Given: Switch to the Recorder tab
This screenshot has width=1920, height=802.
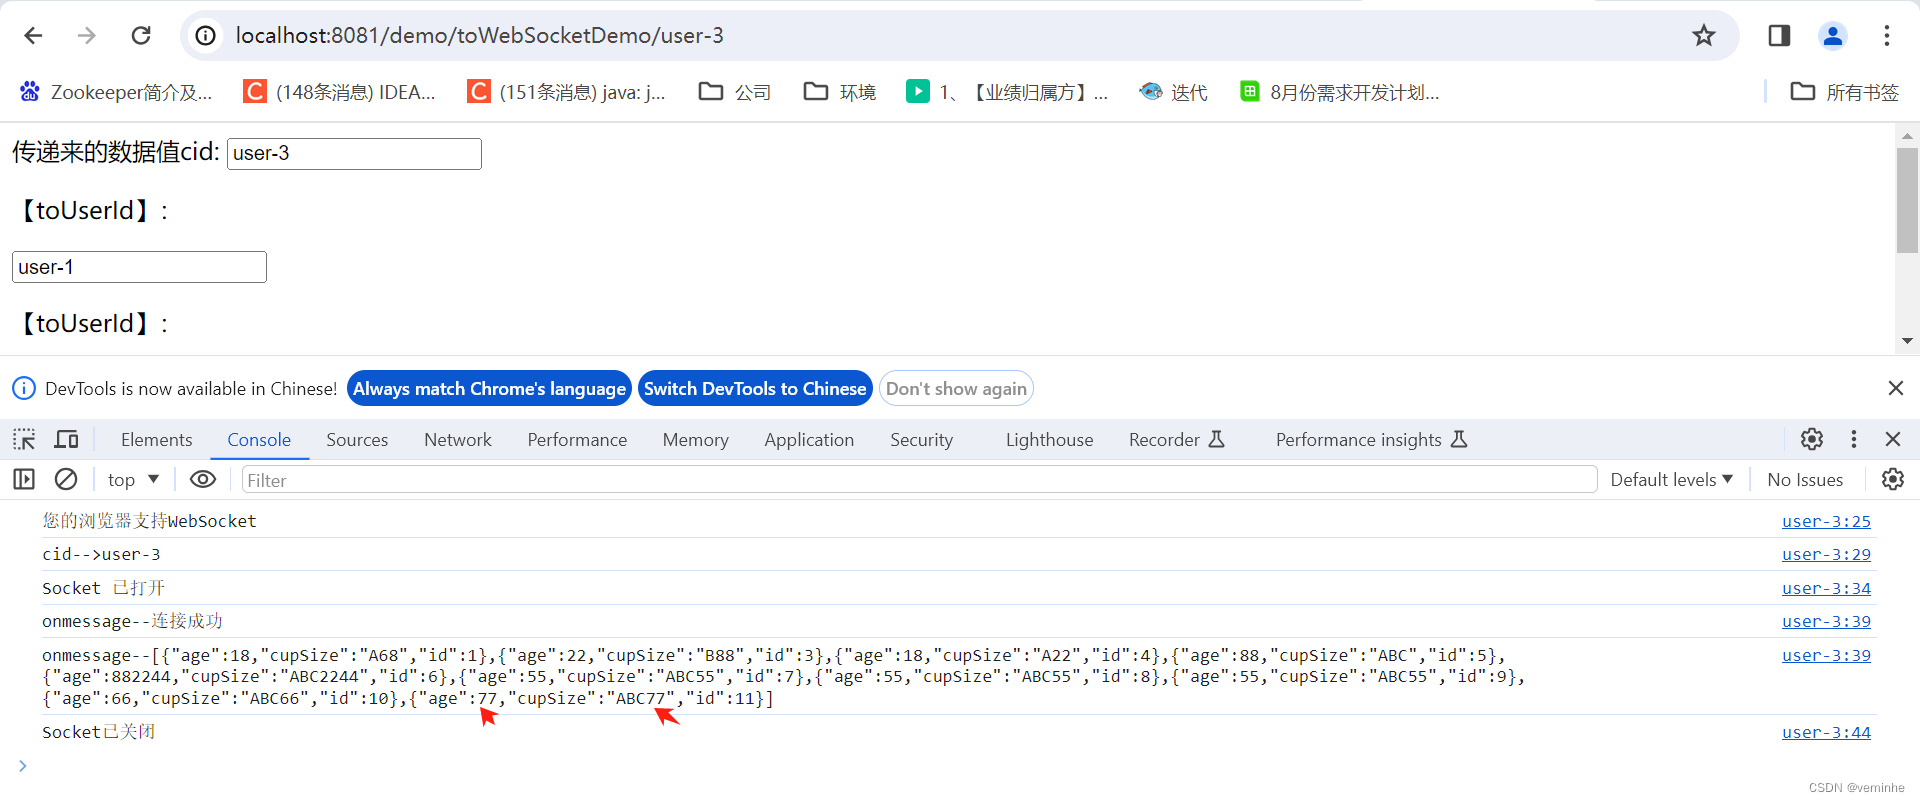Looking at the screenshot, I should click(1177, 440).
